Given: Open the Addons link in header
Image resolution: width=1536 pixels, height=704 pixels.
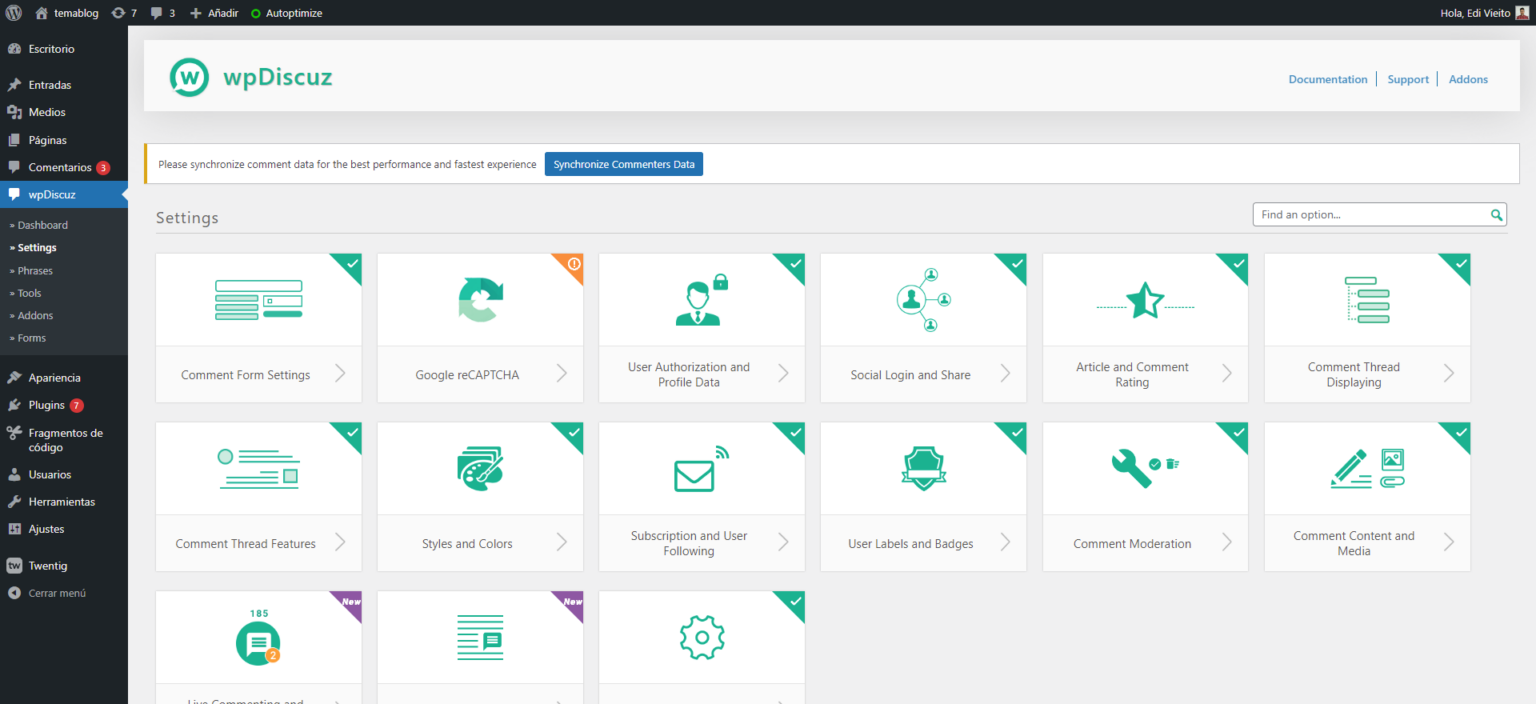Looking at the screenshot, I should pos(1468,79).
